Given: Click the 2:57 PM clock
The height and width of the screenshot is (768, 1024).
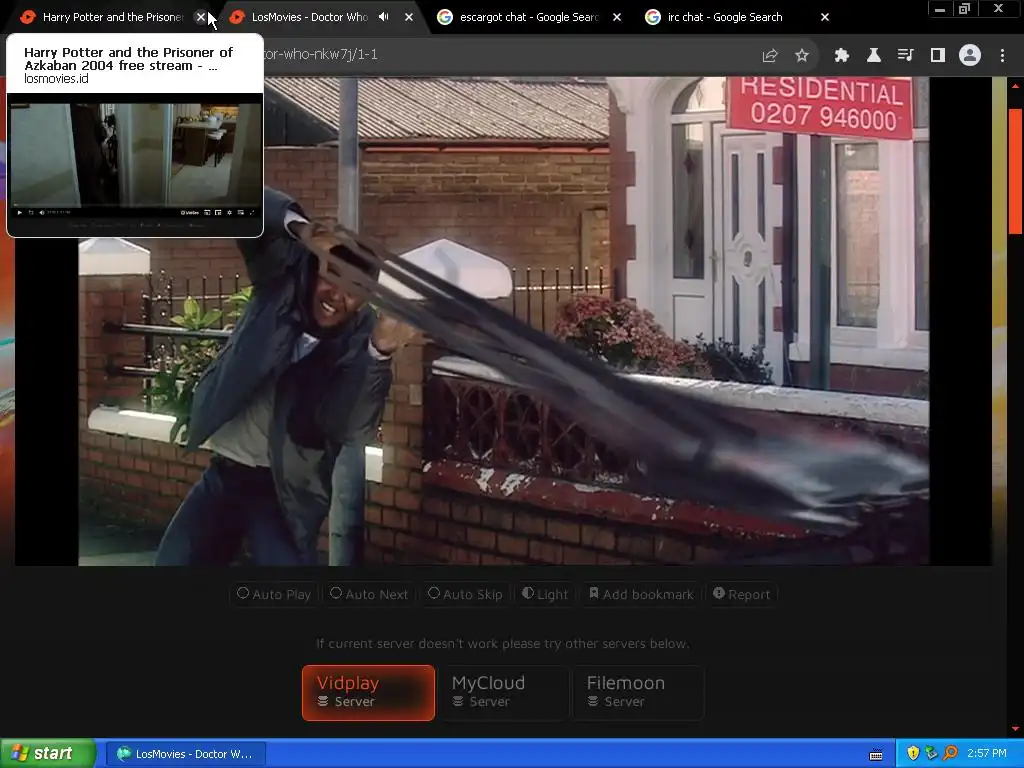Looking at the screenshot, I should [x=987, y=754].
